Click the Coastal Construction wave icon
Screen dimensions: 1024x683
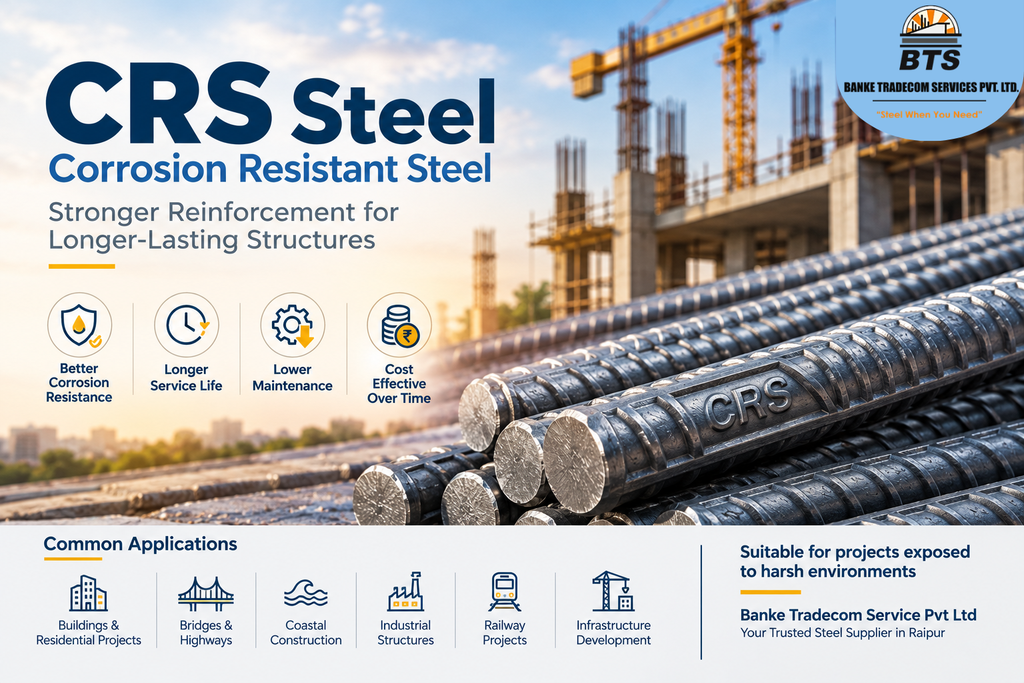point(306,593)
